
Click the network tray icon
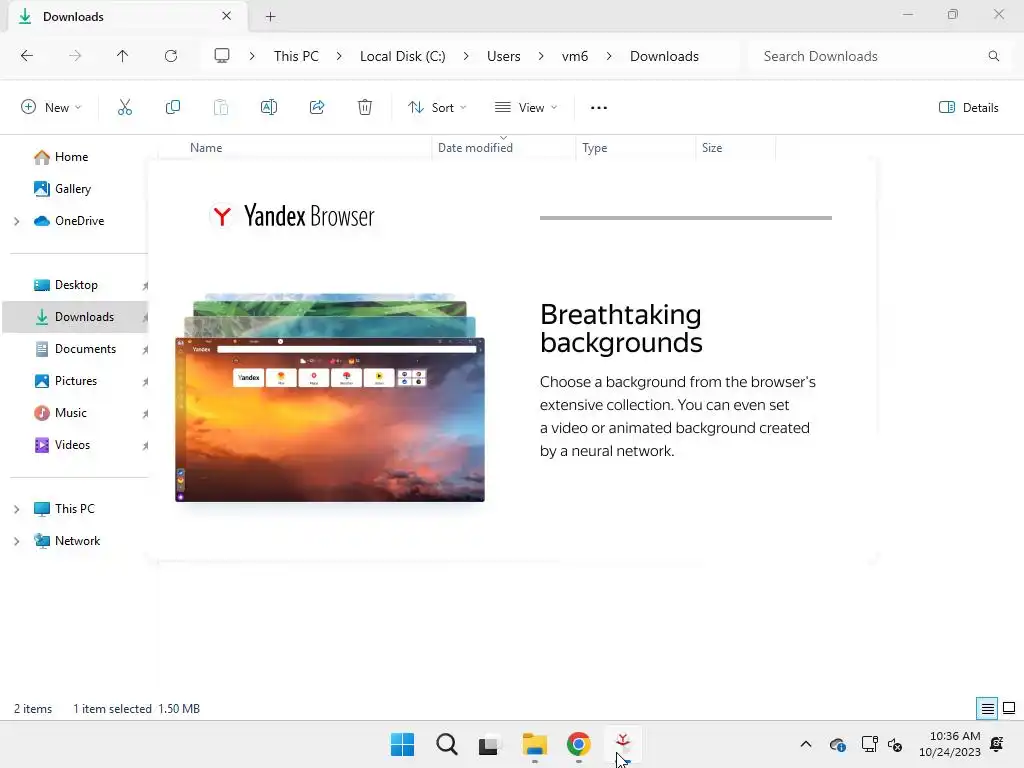pyautogui.click(x=869, y=744)
